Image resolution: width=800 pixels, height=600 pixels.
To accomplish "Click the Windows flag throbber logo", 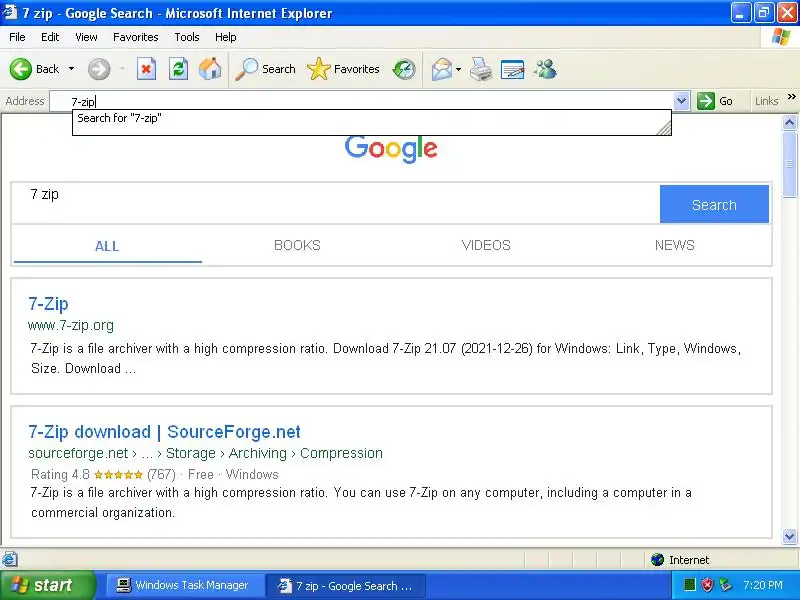I will 781,37.
